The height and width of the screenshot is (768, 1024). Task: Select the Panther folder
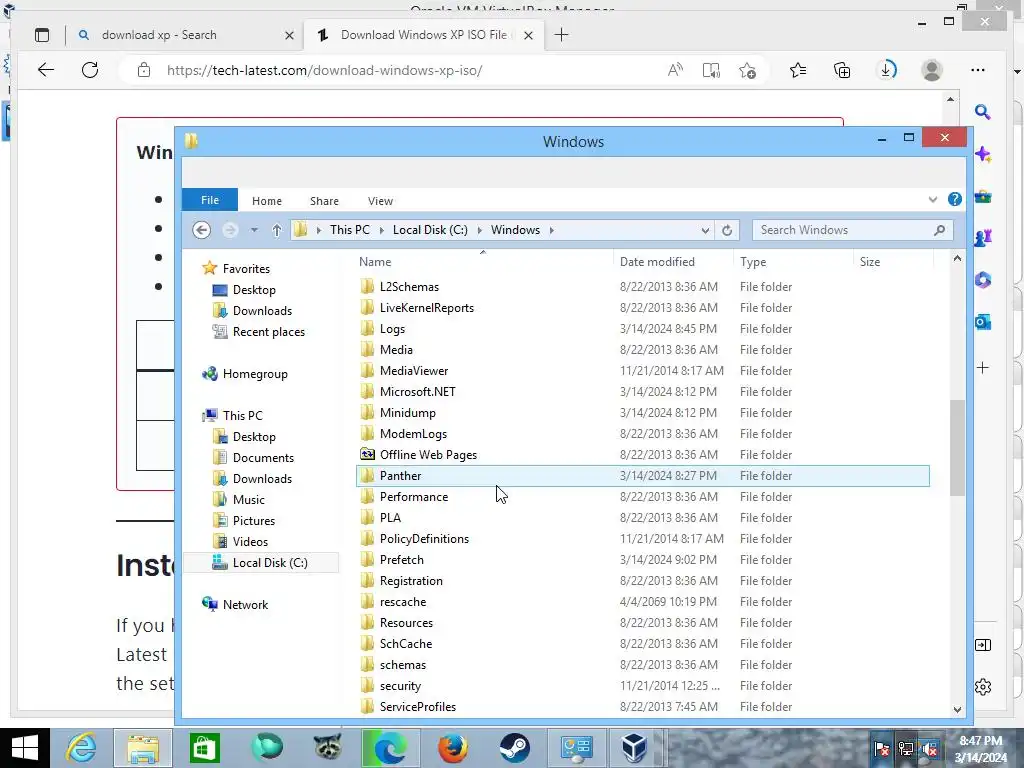(x=643, y=475)
